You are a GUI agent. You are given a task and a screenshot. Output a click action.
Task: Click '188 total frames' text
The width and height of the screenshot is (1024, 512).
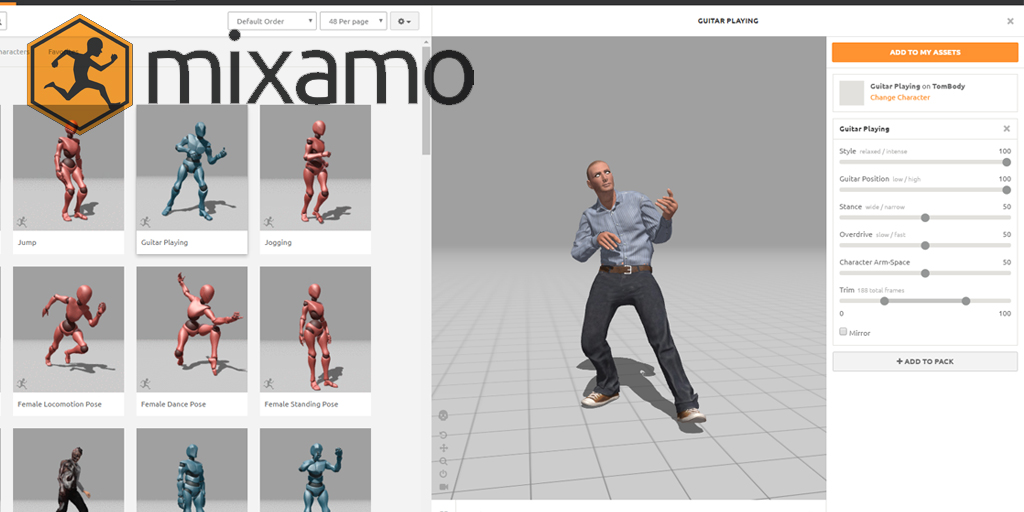pos(881,290)
